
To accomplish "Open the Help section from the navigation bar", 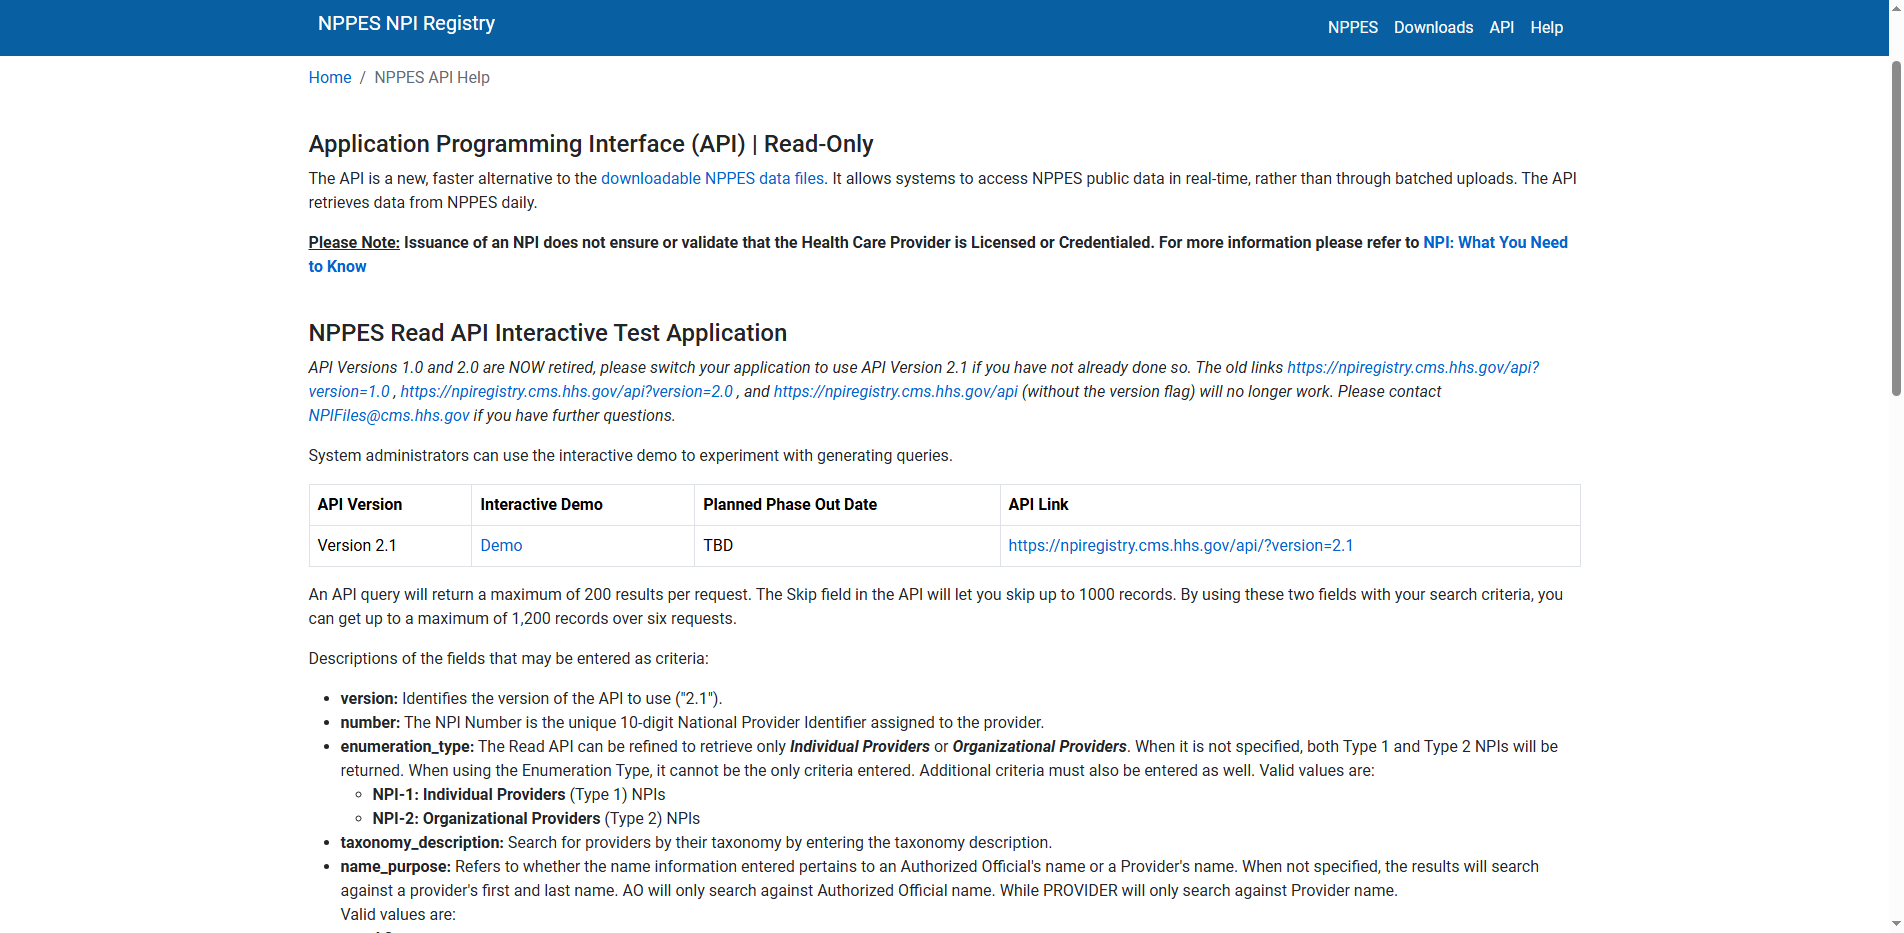I will (1546, 27).
